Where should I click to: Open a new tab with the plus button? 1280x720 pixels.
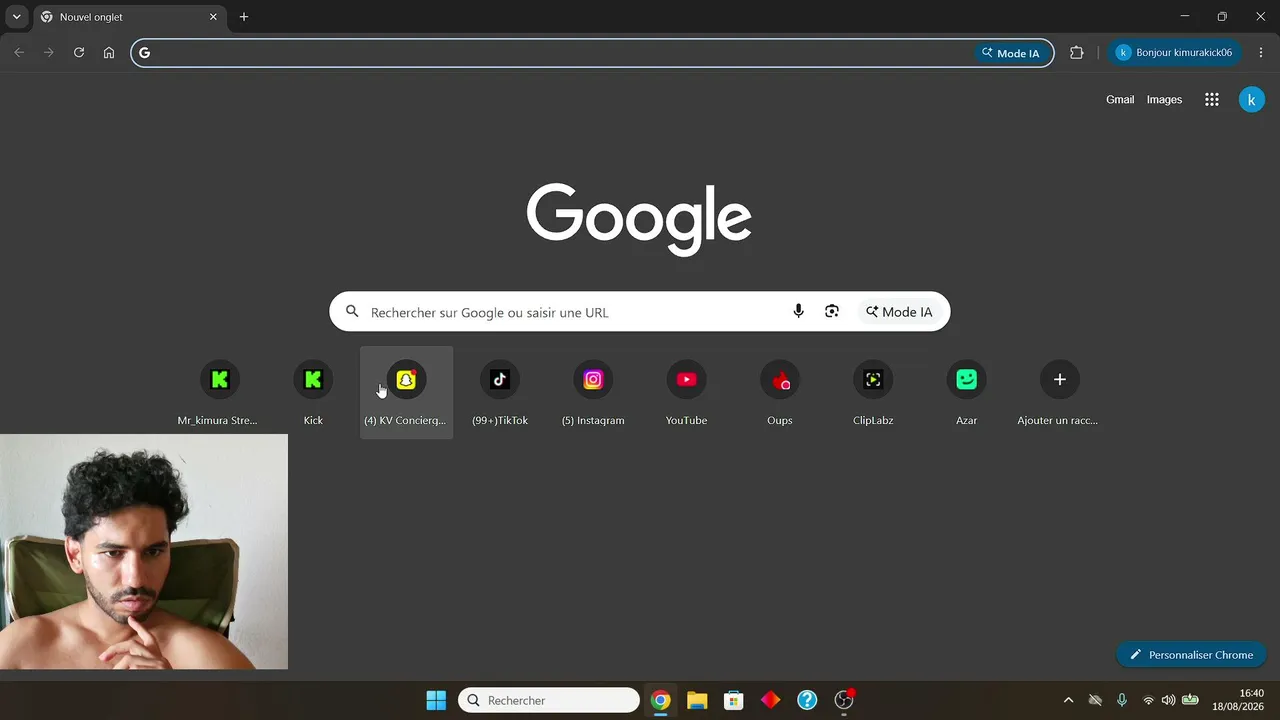(x=244, y=17)
